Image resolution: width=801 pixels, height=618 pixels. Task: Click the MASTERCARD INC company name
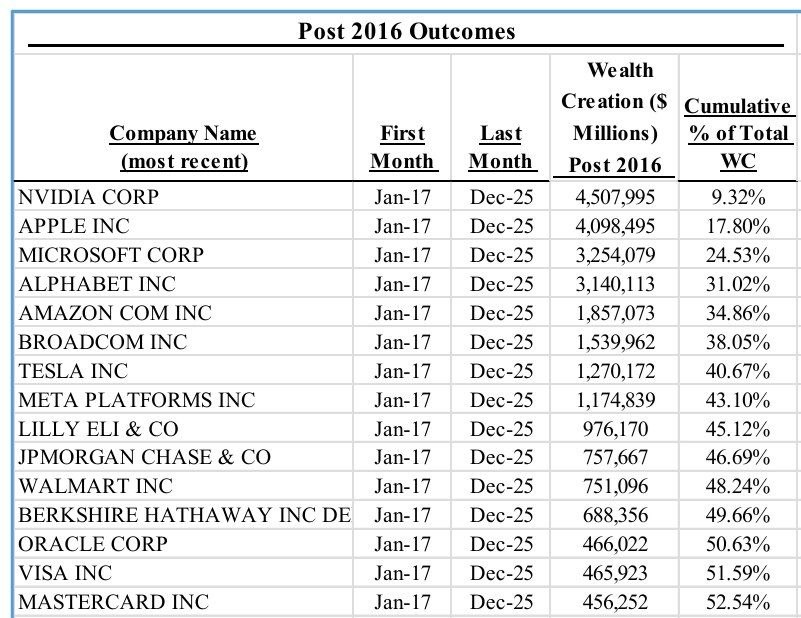pos(114,603)
